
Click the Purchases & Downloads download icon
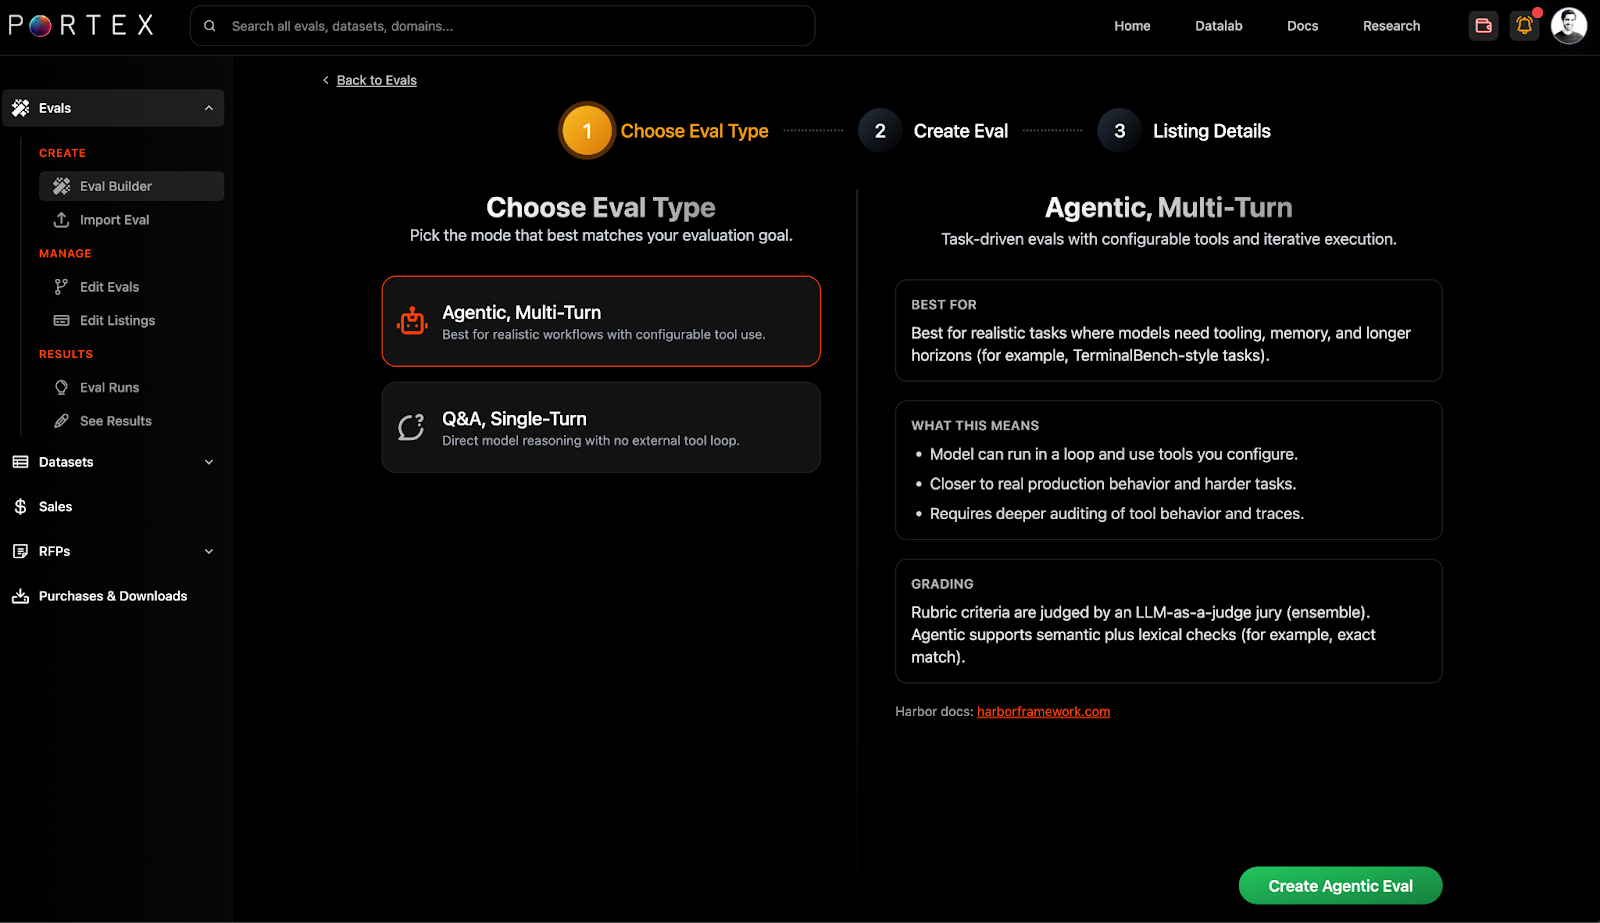click(20, 596)
